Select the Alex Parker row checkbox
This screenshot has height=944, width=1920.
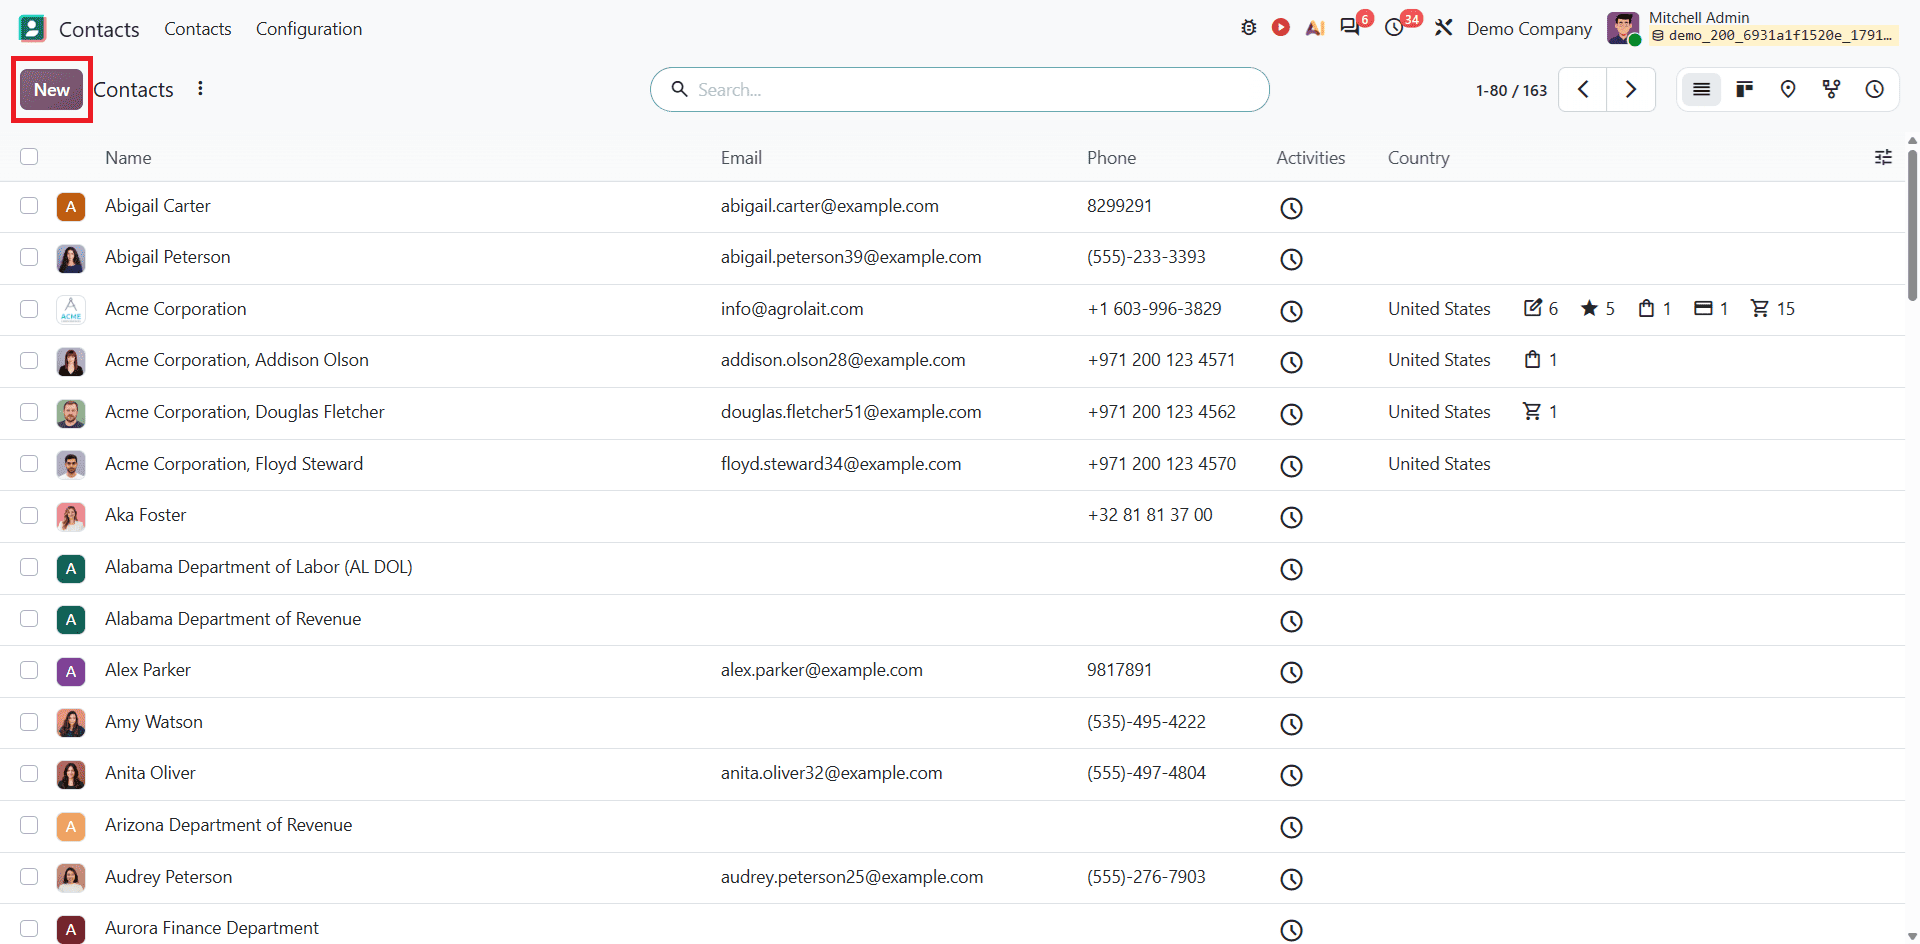(x=29, y=670)
